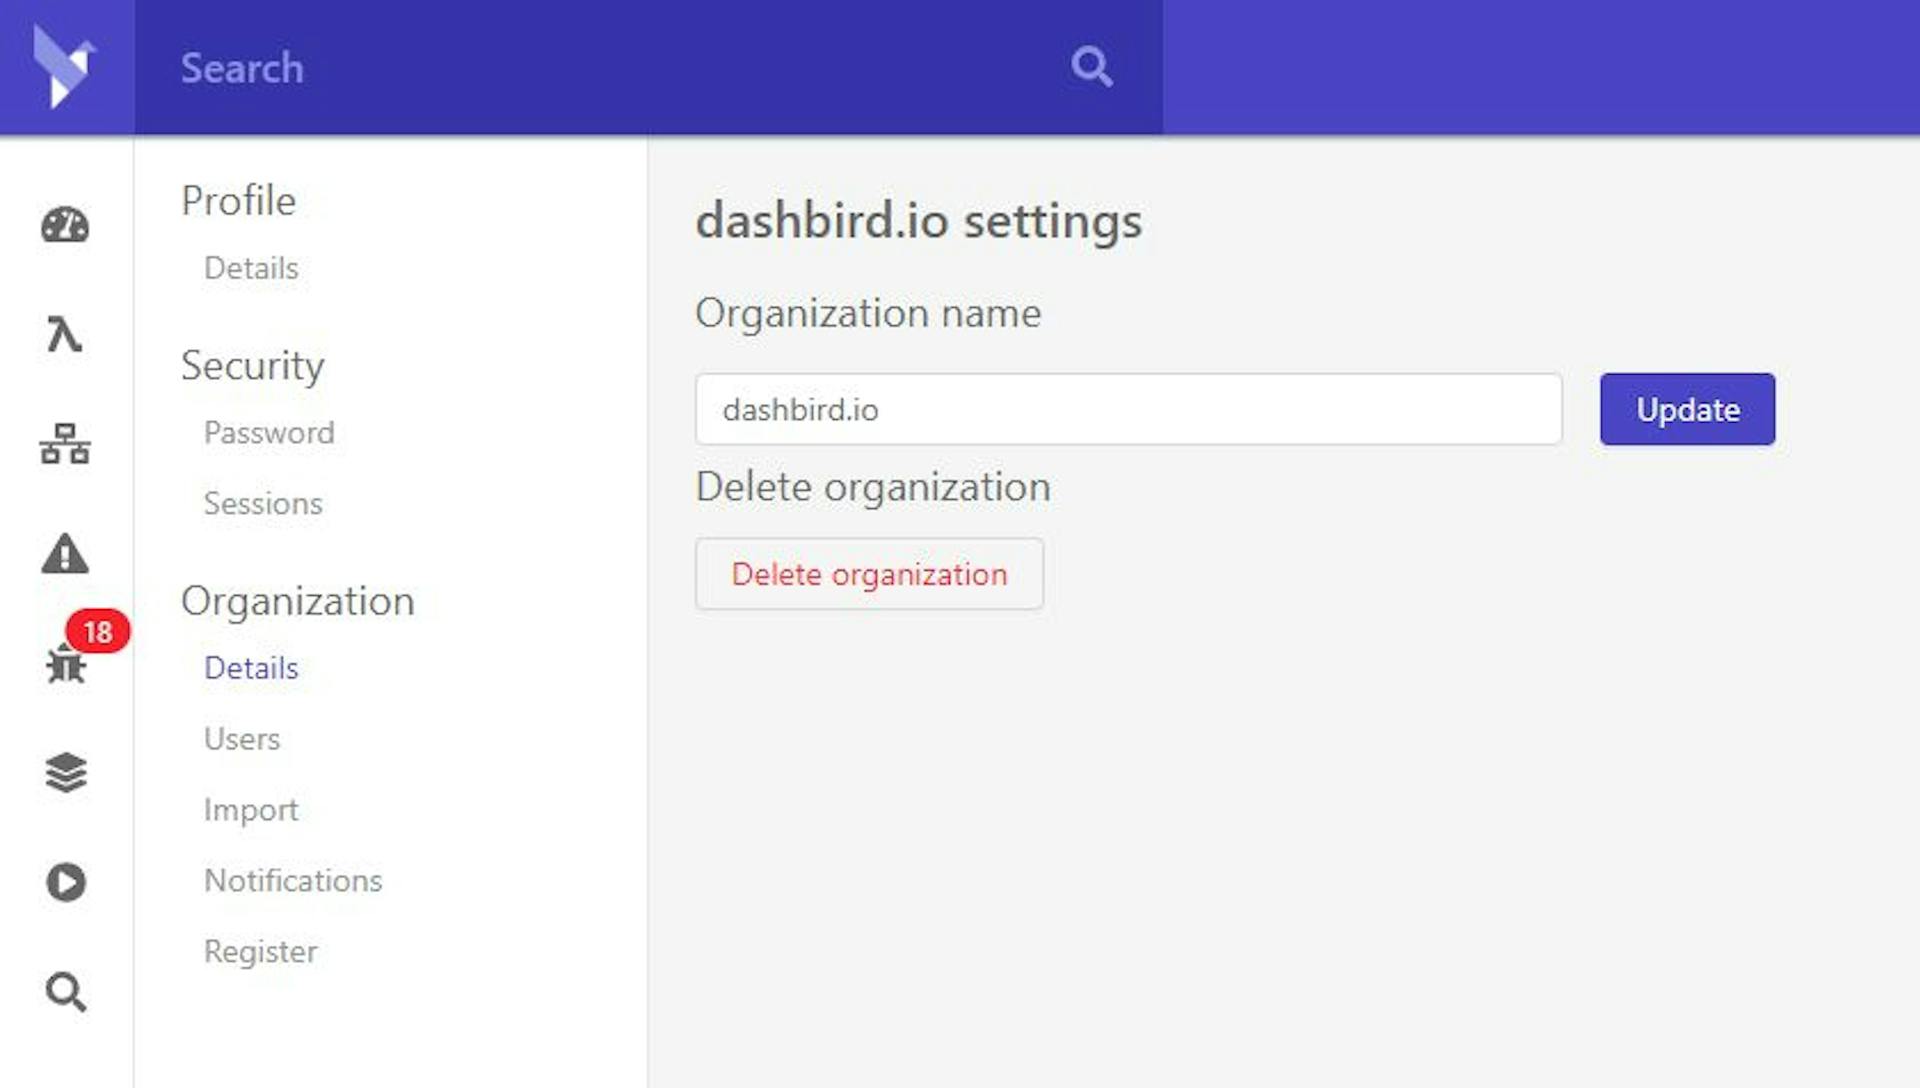The width and height of the screenshot is (1920, 1088).
Task: Open the bug errors icon
Action: pos(66,664)
